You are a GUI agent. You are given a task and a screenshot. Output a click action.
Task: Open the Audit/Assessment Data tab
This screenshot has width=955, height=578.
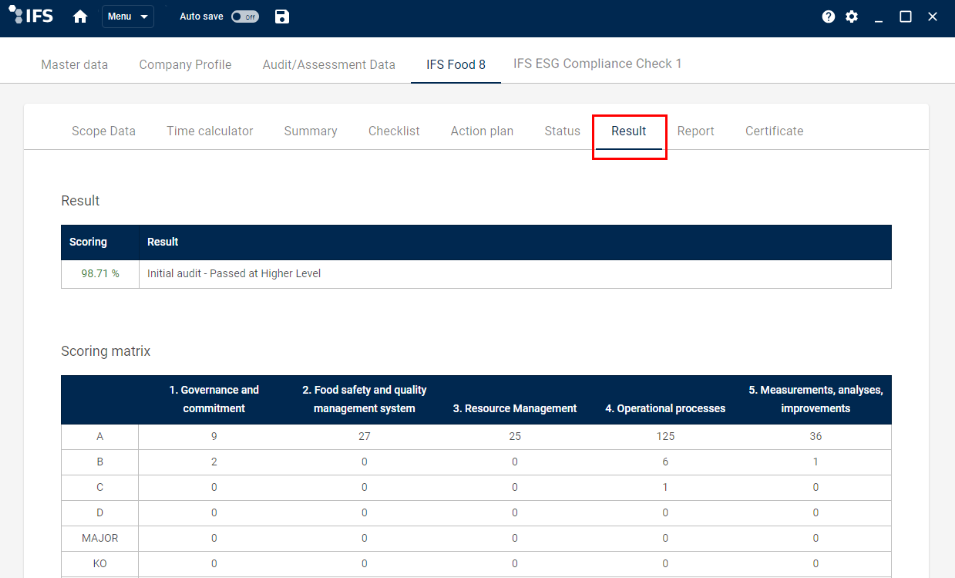tap(329, 65)
